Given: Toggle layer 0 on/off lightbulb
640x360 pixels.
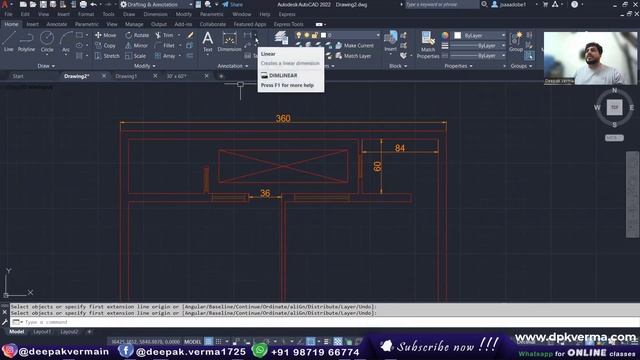Looking at the screenshot, I should click(x=299, y=36).
